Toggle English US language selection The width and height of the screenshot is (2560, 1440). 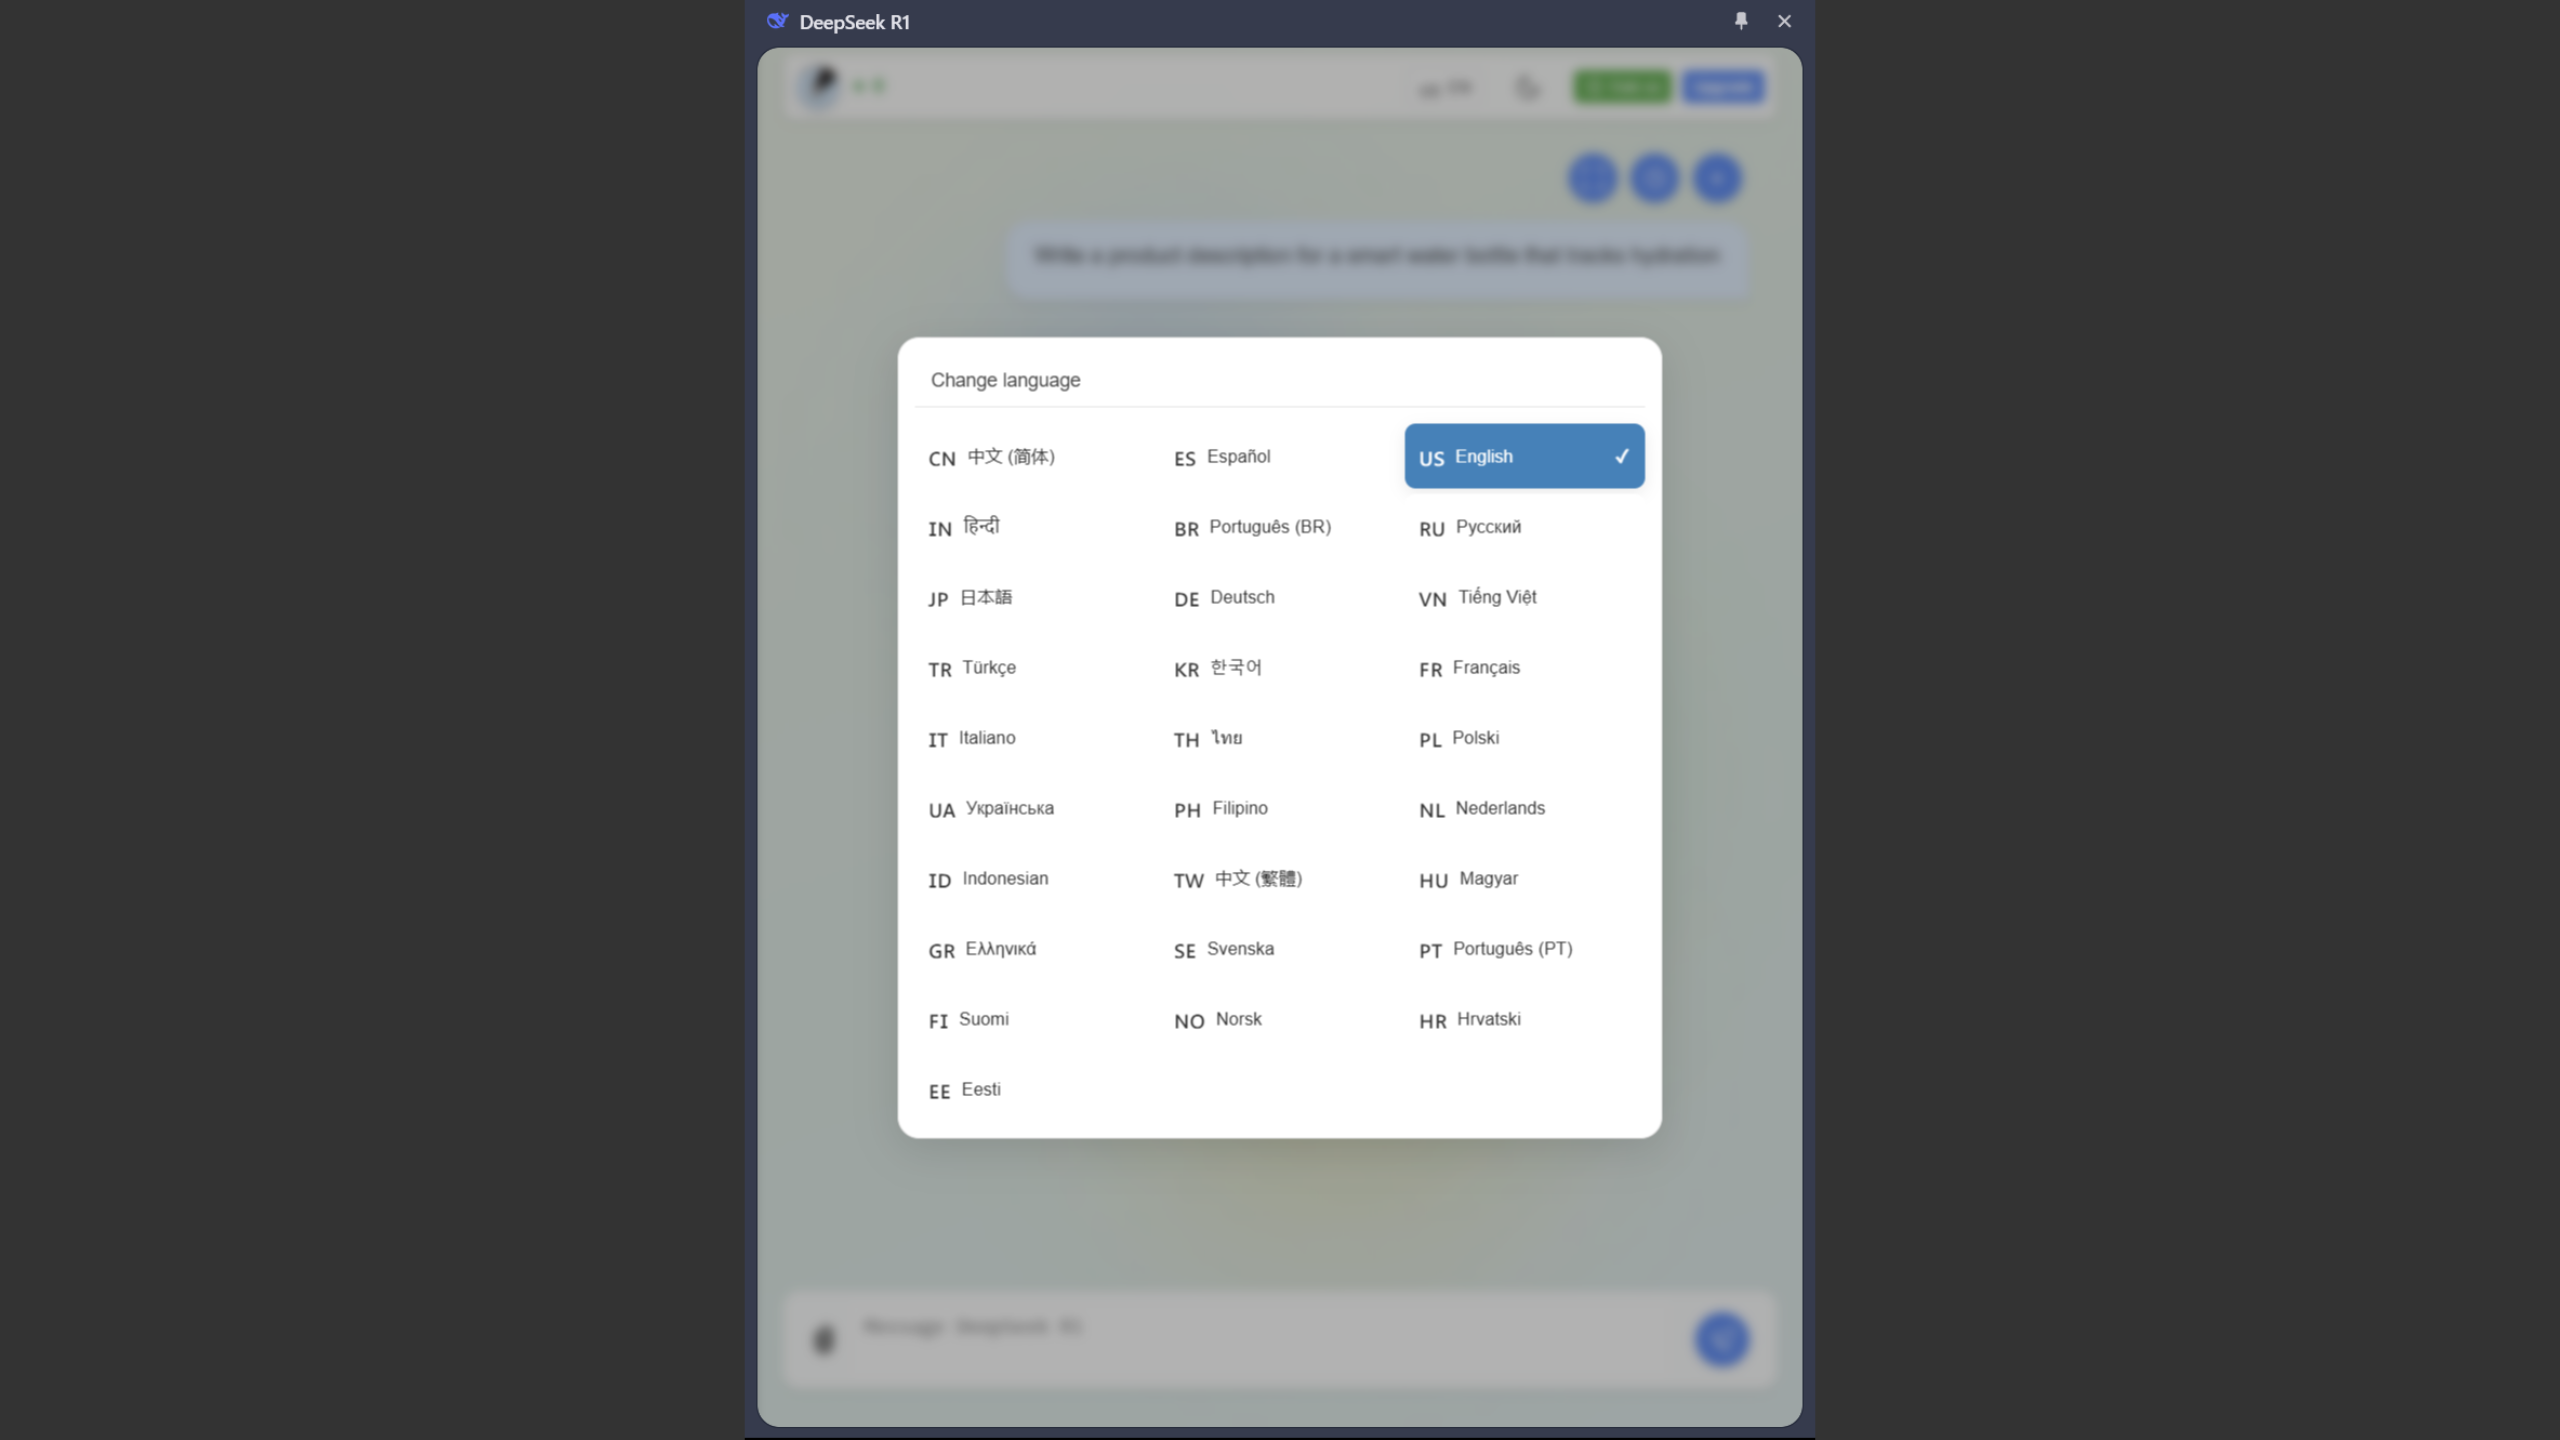click(1524, 455)
